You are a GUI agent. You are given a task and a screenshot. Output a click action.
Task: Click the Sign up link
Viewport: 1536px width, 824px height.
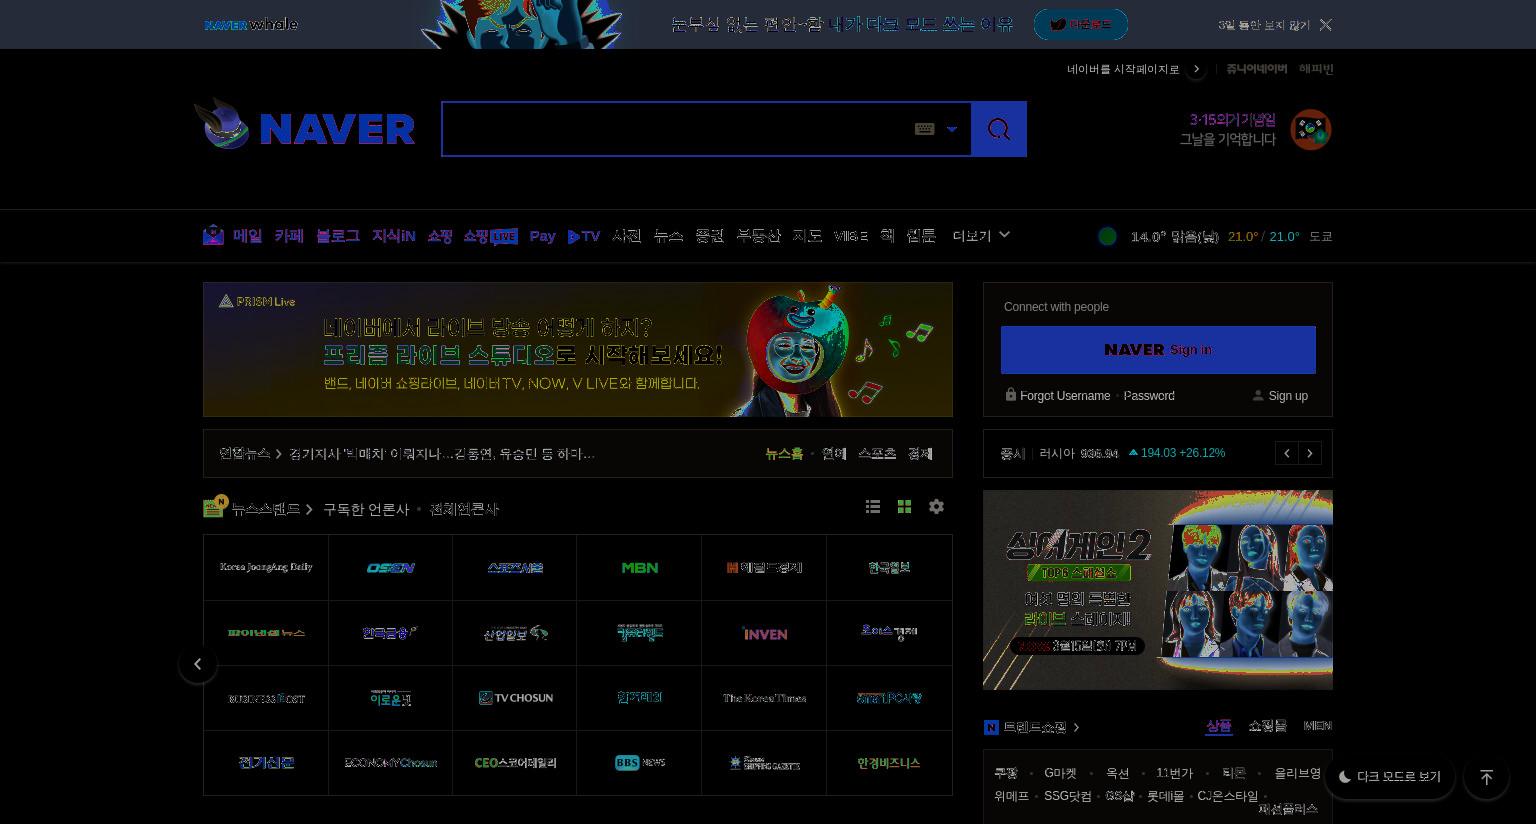pyautogui.click(x=1288, y=396)
